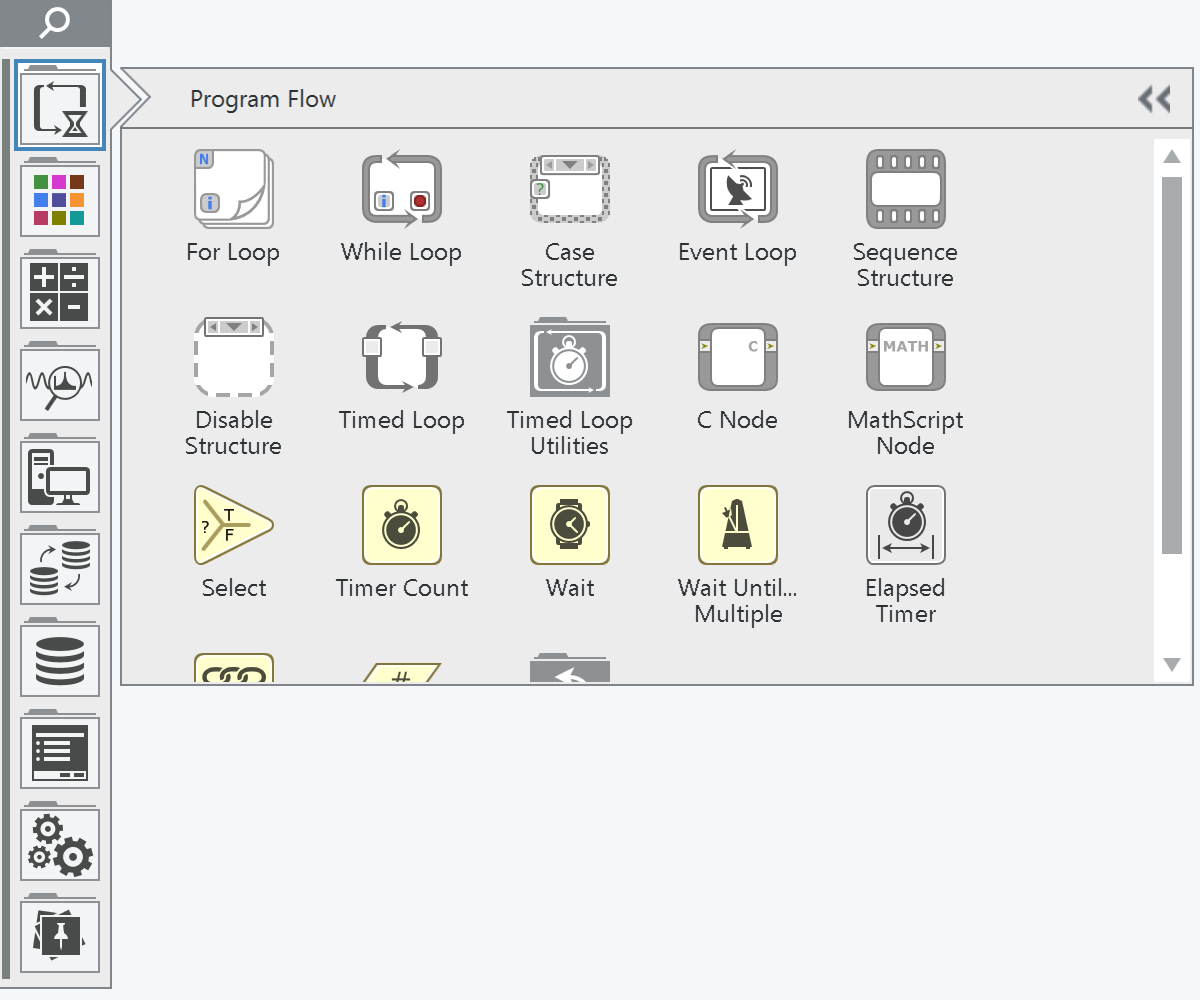Image resolution: width=1200 pixels, height=1000 pixels.
Task: Click the scroll down arrow in palette
Action: [x=1172, y=665]
